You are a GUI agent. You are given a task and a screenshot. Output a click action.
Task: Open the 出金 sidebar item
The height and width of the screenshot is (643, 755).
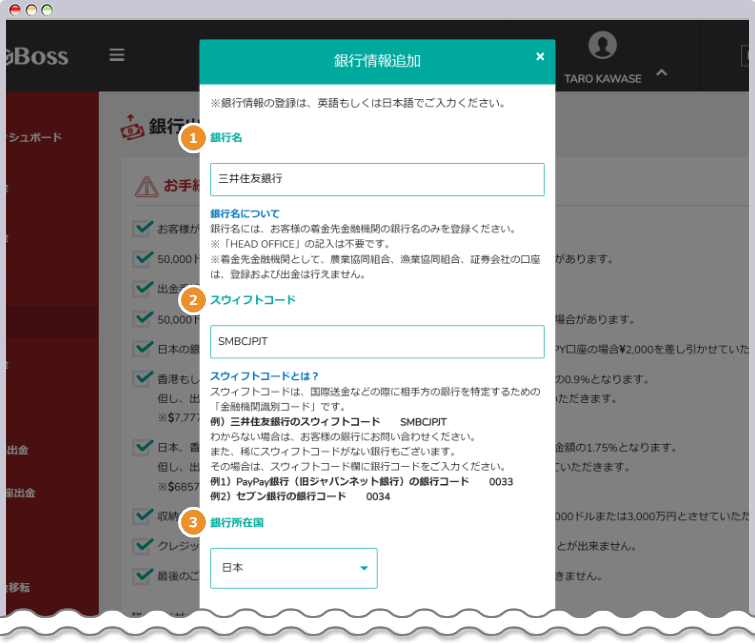17,450
